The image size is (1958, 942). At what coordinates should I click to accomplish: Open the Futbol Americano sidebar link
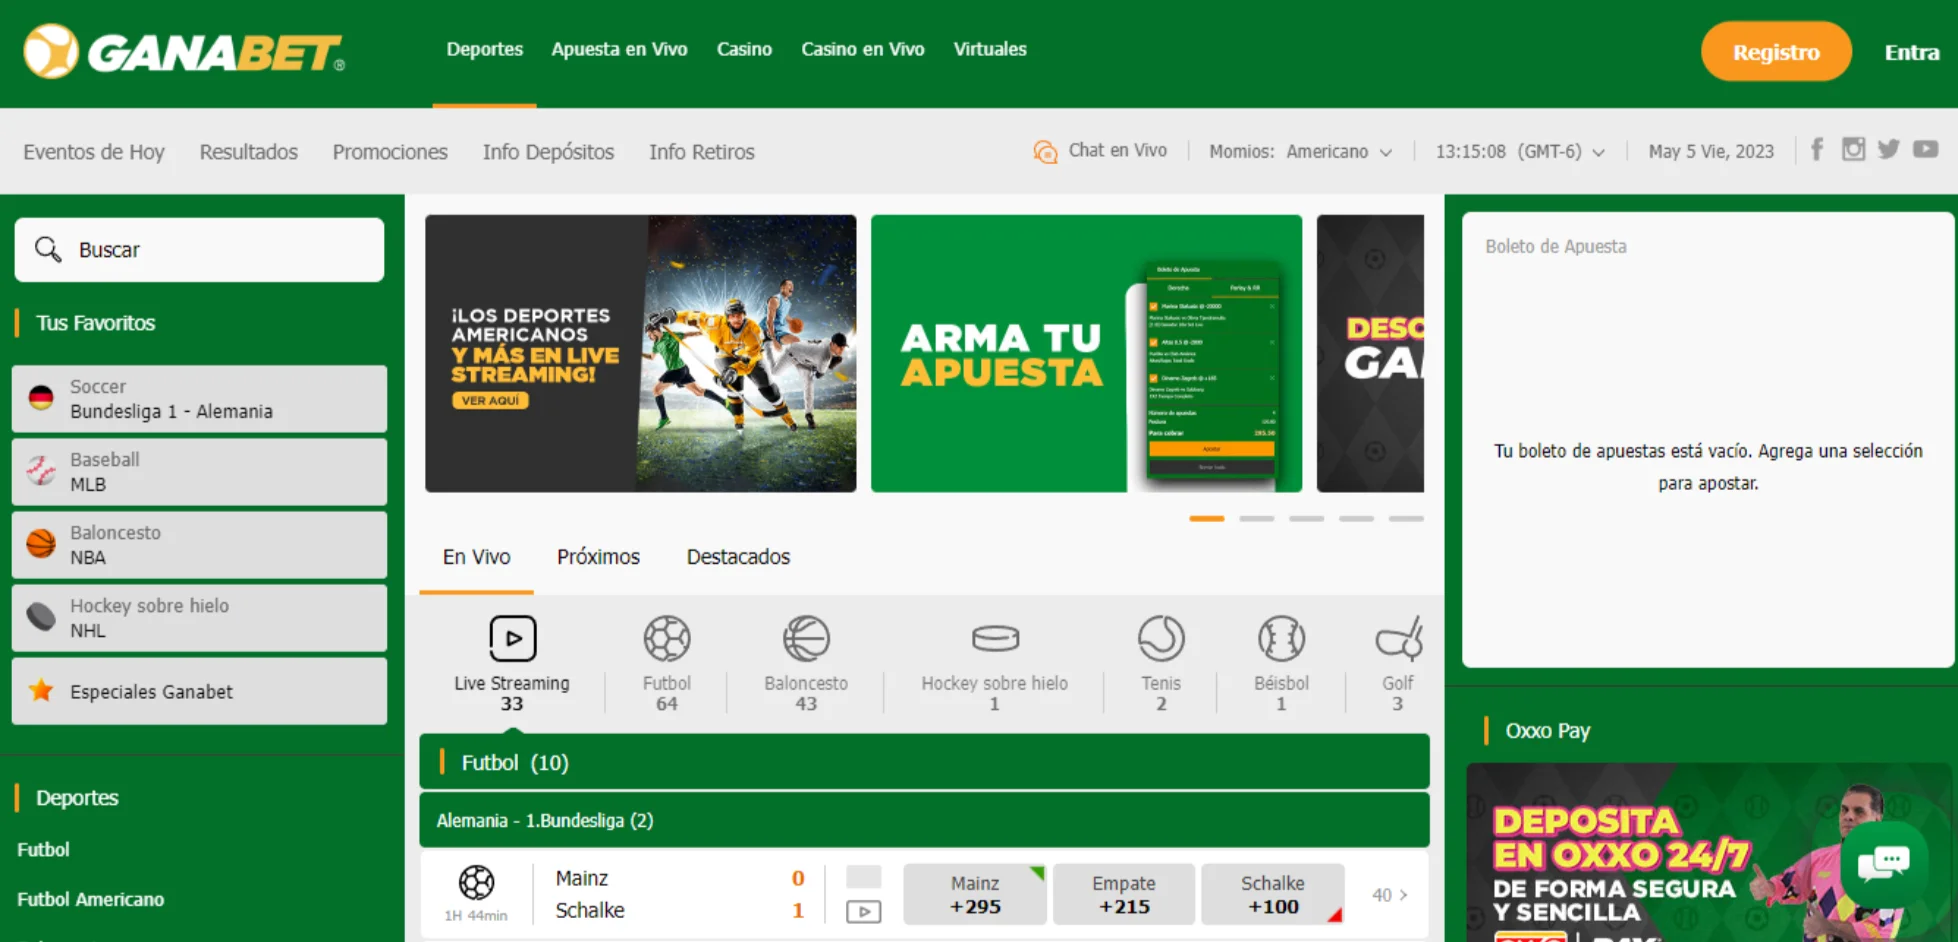tap(91, 899)
